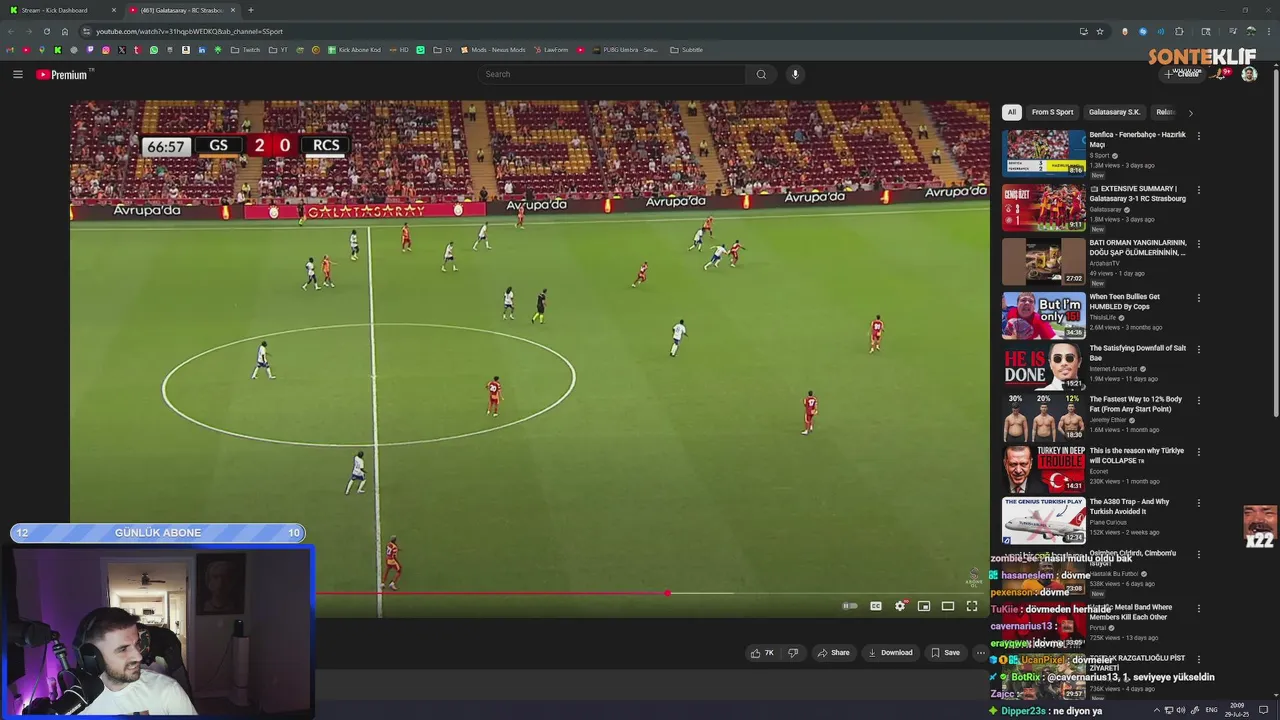Screen dimensions: 1280x720
Task: Open a new browser tab with plus
Action: (250, 10)
